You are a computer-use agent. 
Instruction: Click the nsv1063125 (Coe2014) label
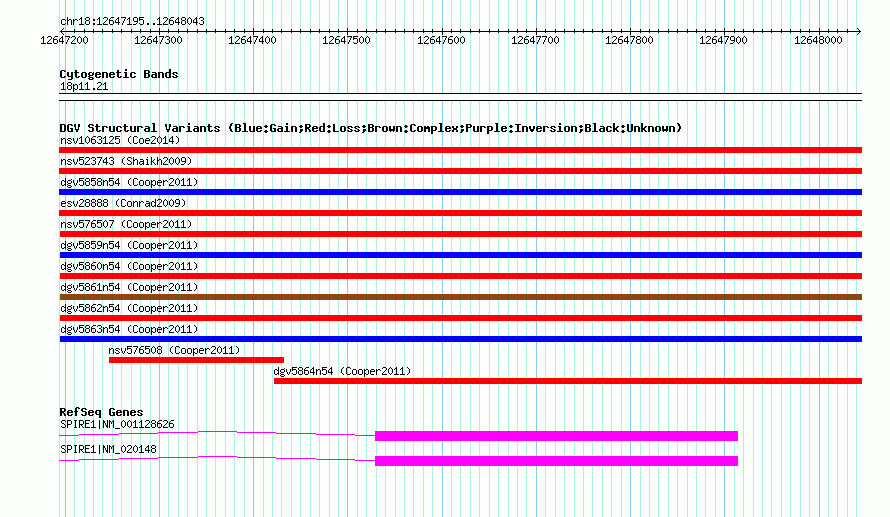[x=120, y=140]
